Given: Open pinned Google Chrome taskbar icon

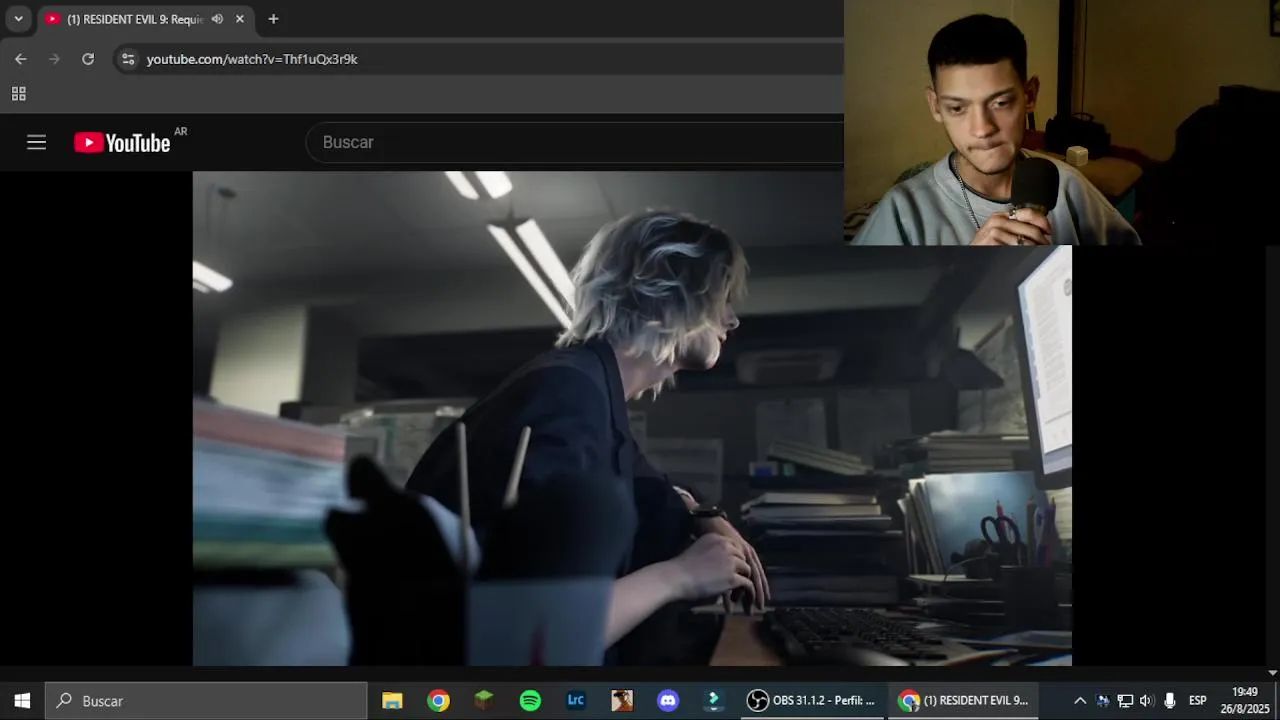Looking at the screenshot, I should click(x=438, y=701).
